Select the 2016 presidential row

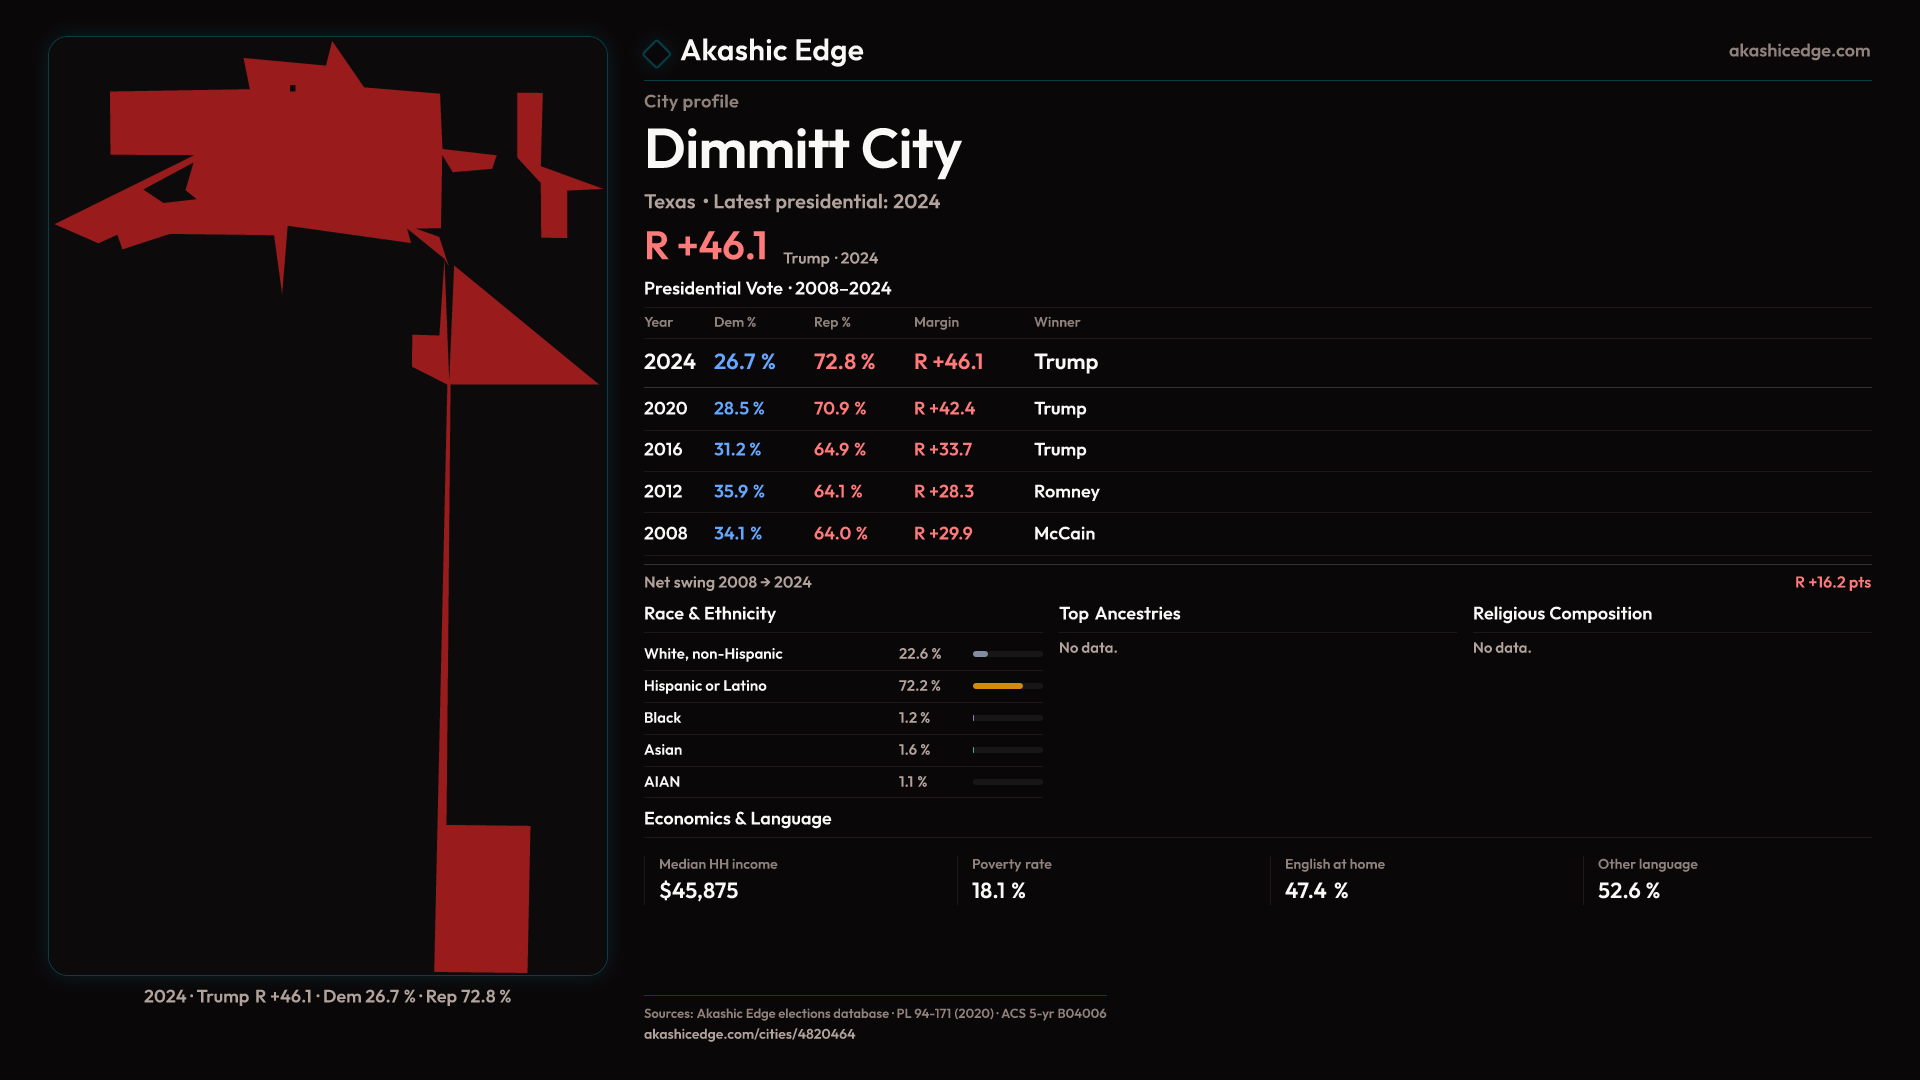point(870,450)
